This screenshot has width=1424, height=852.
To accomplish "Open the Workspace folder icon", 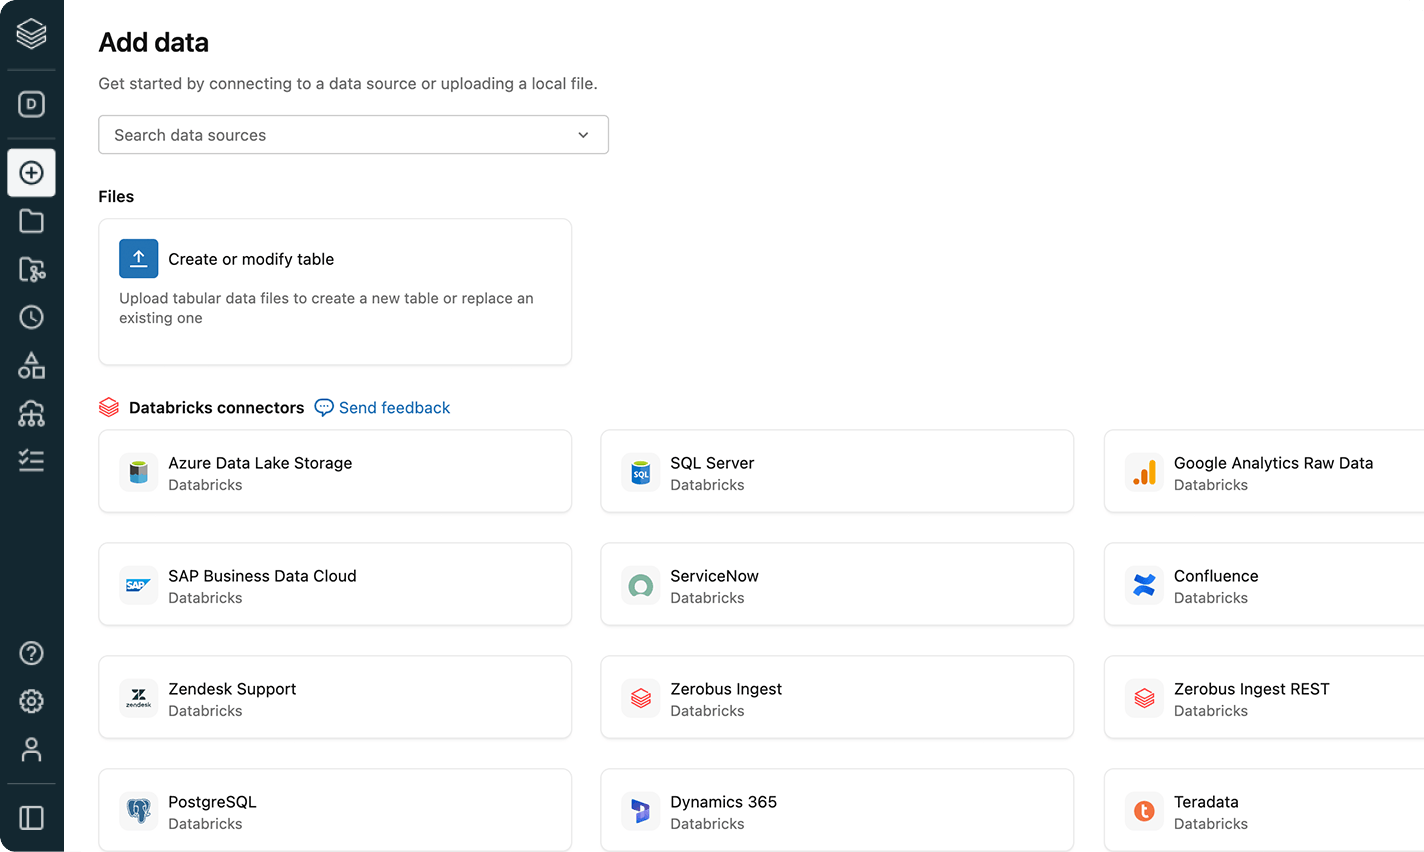I will pyautogui.click(x=31, y=221).
